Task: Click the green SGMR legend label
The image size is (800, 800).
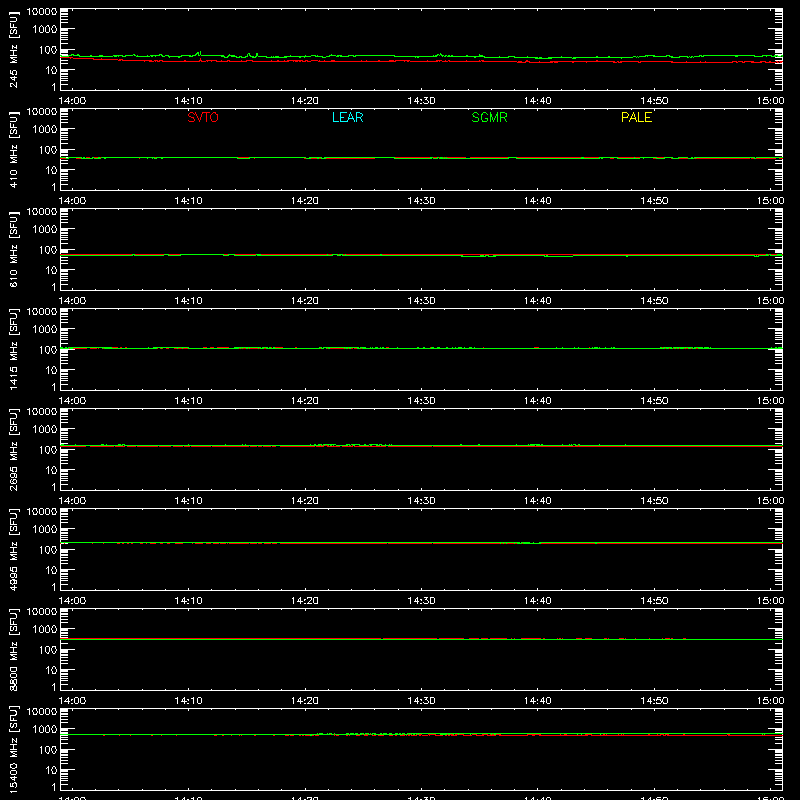Action: (489, 117)
